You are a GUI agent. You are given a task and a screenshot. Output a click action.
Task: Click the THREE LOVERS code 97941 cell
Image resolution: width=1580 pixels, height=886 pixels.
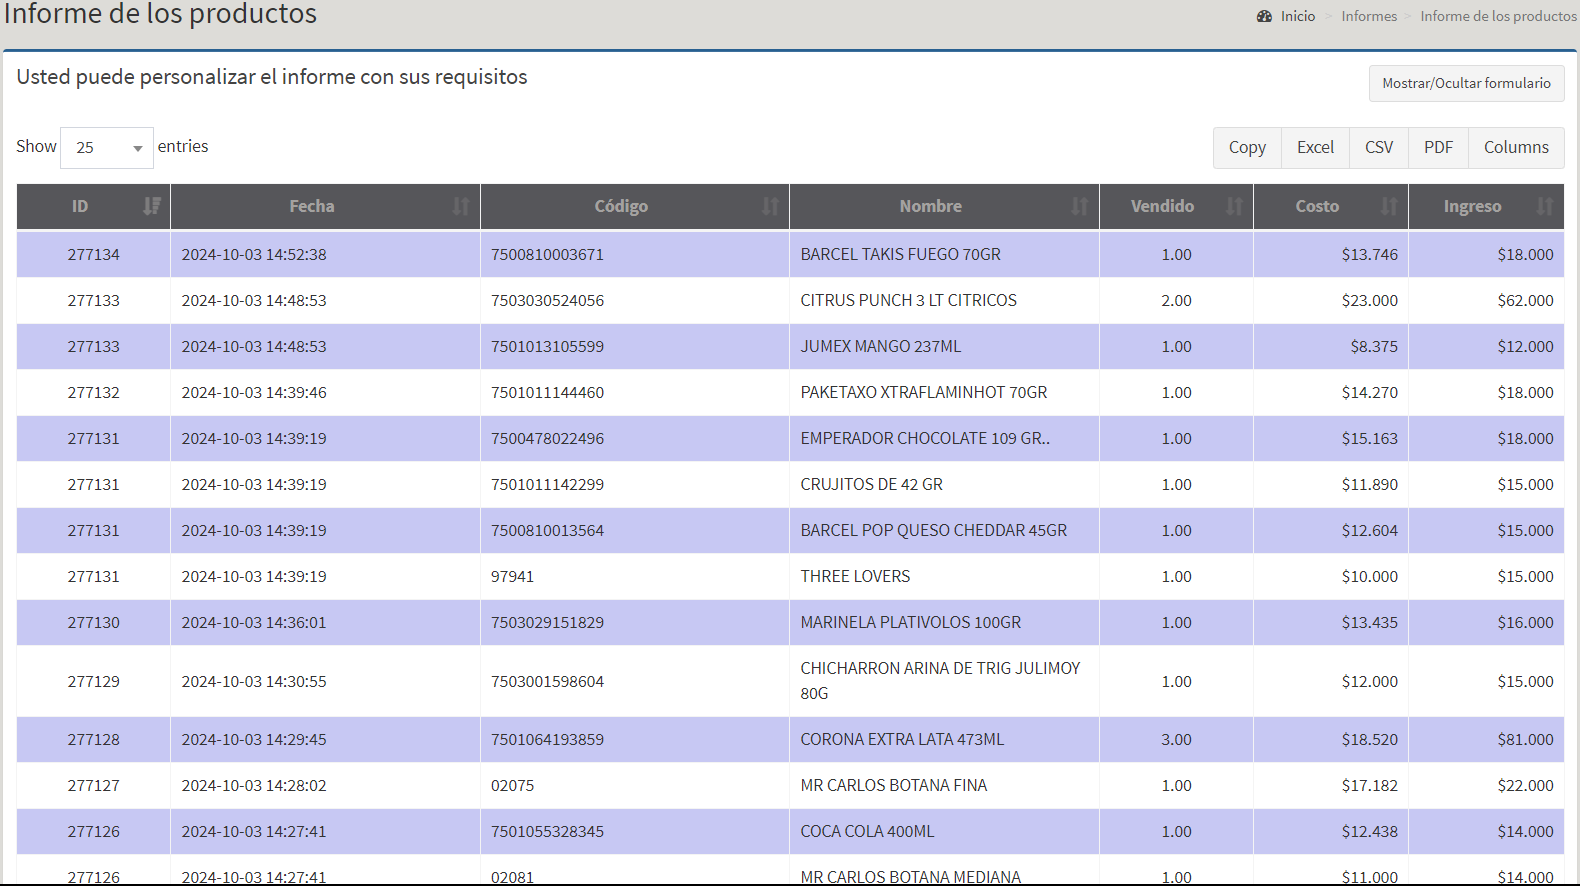[512, 577]
